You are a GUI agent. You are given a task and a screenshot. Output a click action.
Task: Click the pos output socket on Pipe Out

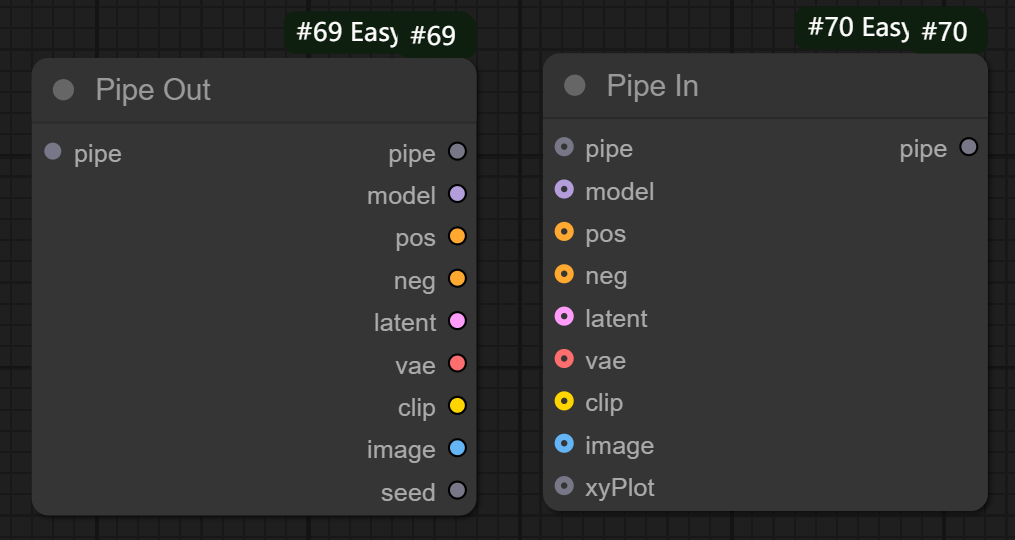(457, 237)
